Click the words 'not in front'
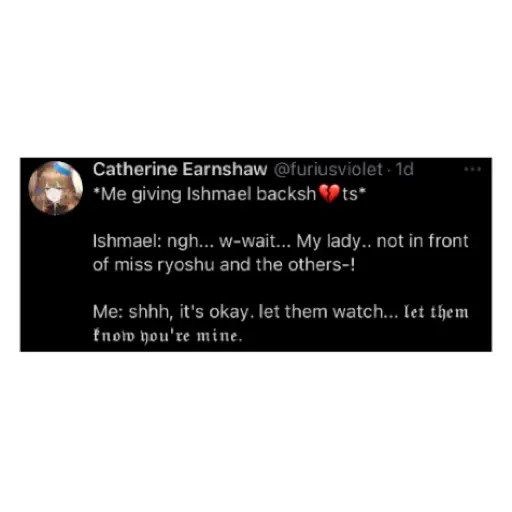The height and width of the screenshot is (512, 512). click(422, 241)
